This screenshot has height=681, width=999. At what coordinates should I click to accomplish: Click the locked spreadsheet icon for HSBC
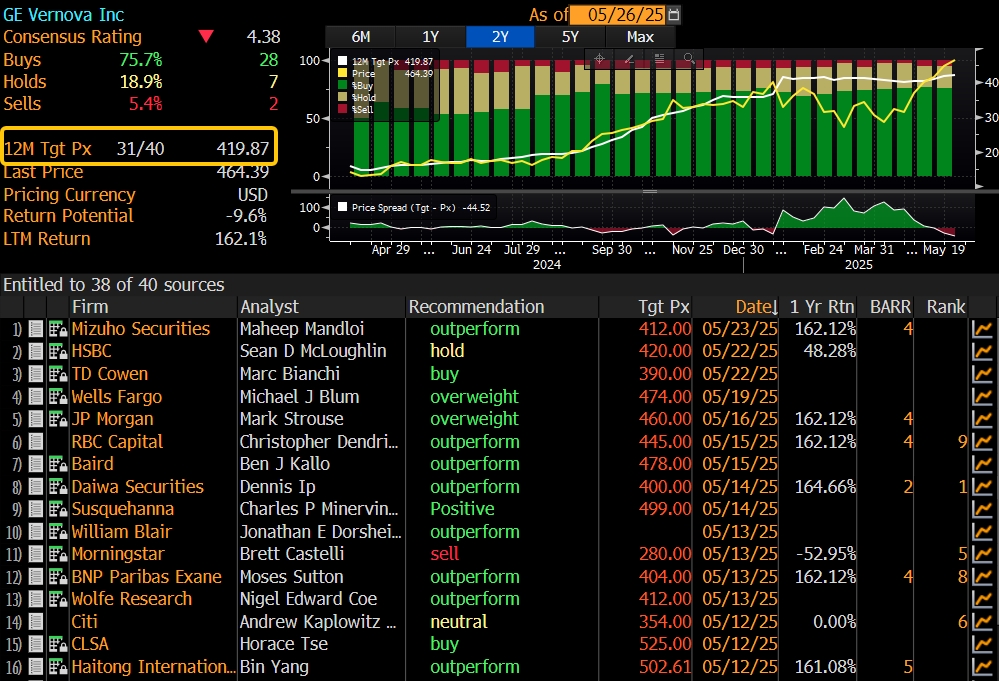tap(57, 352)
